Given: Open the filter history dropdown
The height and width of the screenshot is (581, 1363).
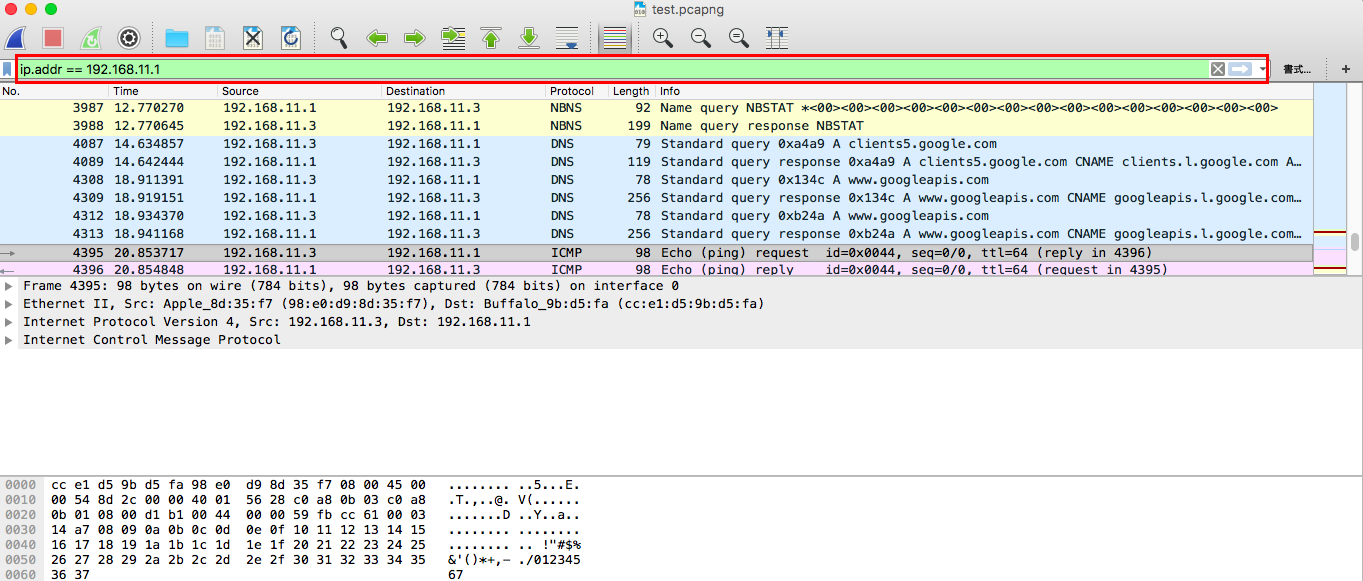Looking at the screenshot, I should 1263,69.
